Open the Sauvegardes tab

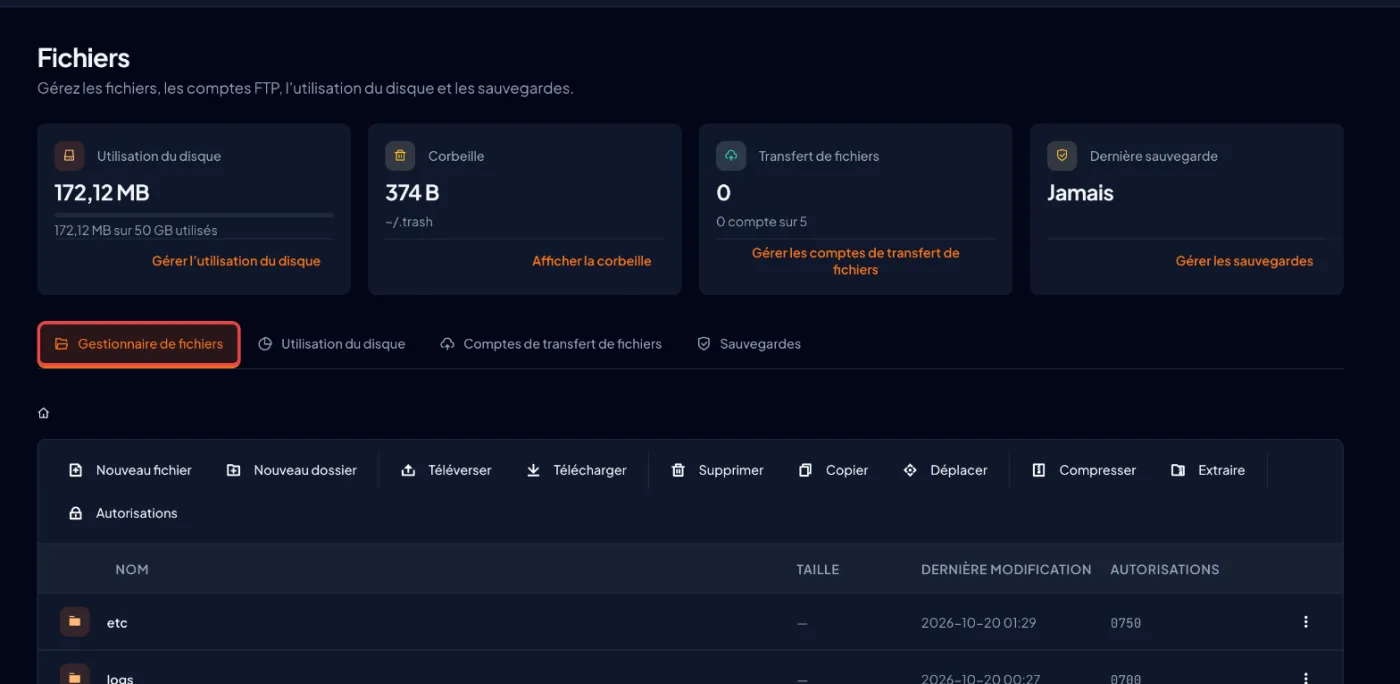point(749,344)
